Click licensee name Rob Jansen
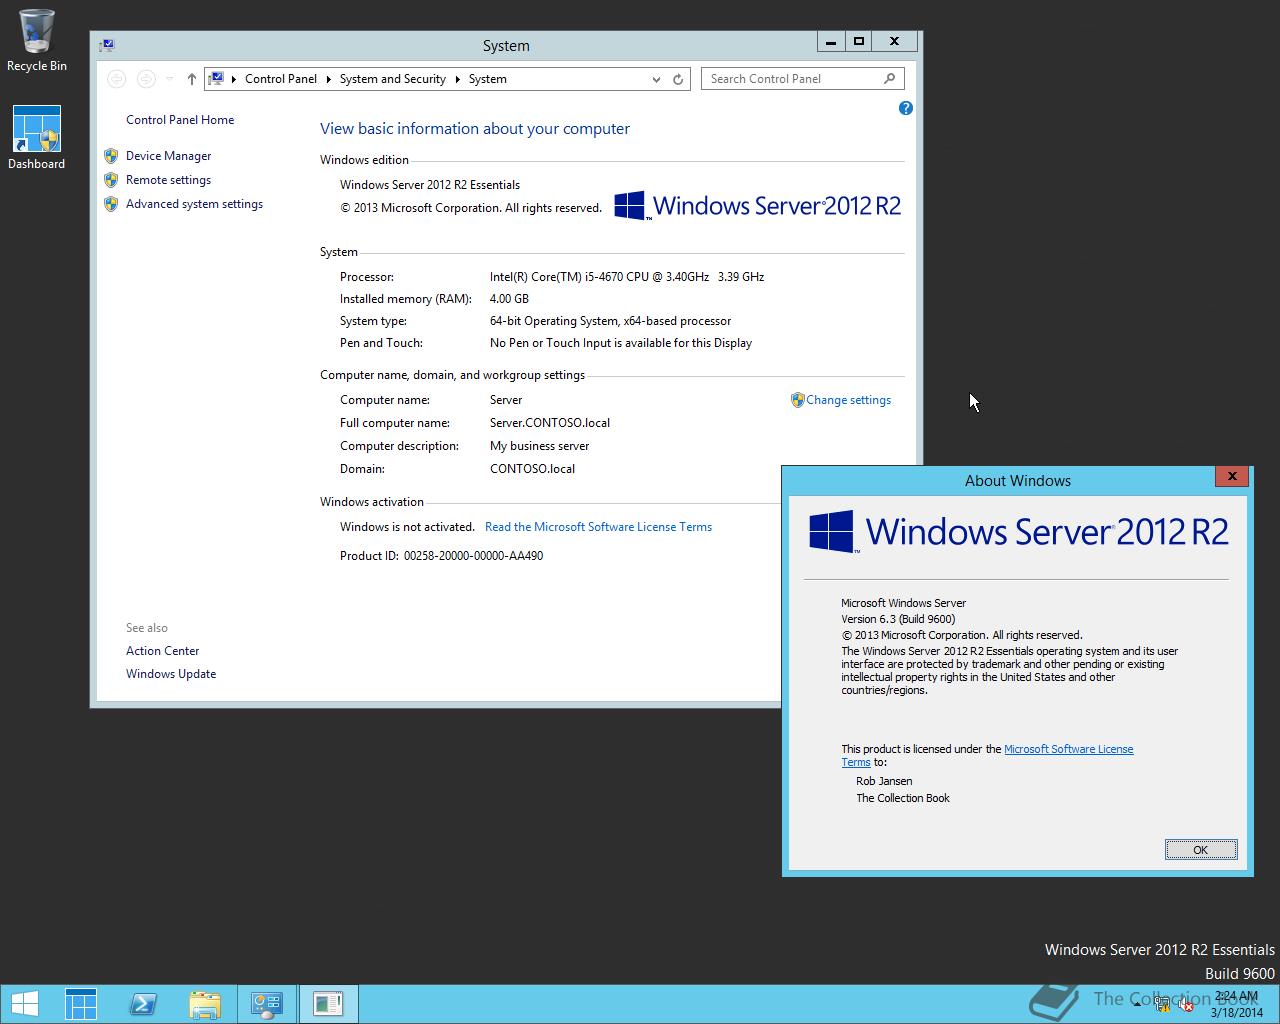 (x=884, y=781)
